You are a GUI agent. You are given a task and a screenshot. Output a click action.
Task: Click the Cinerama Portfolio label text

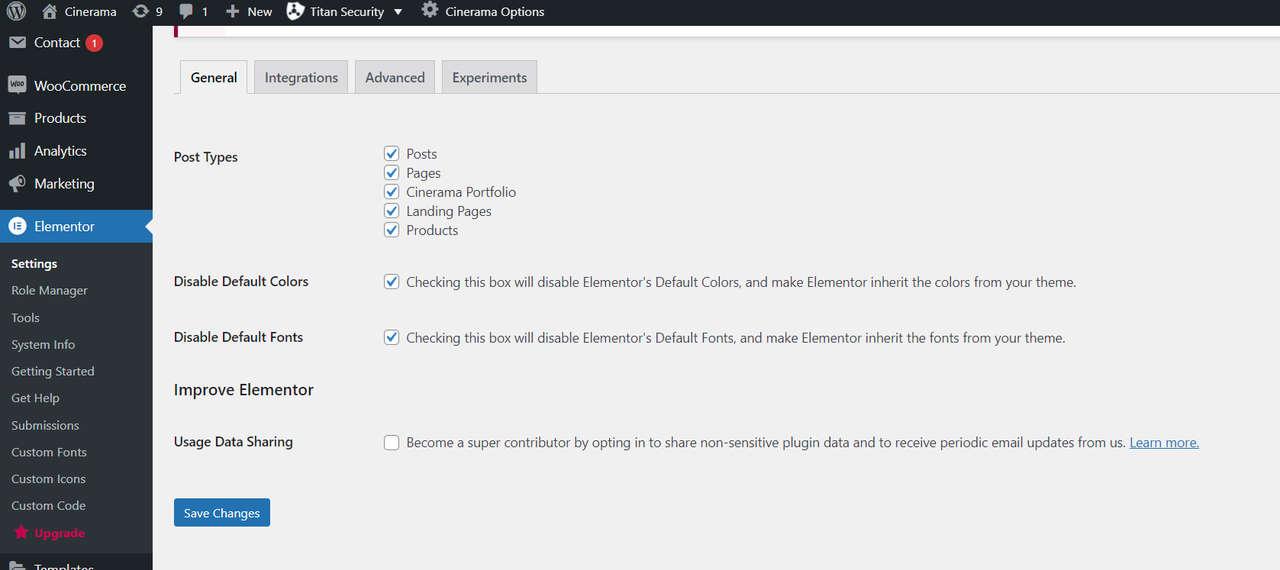(461, 192)
